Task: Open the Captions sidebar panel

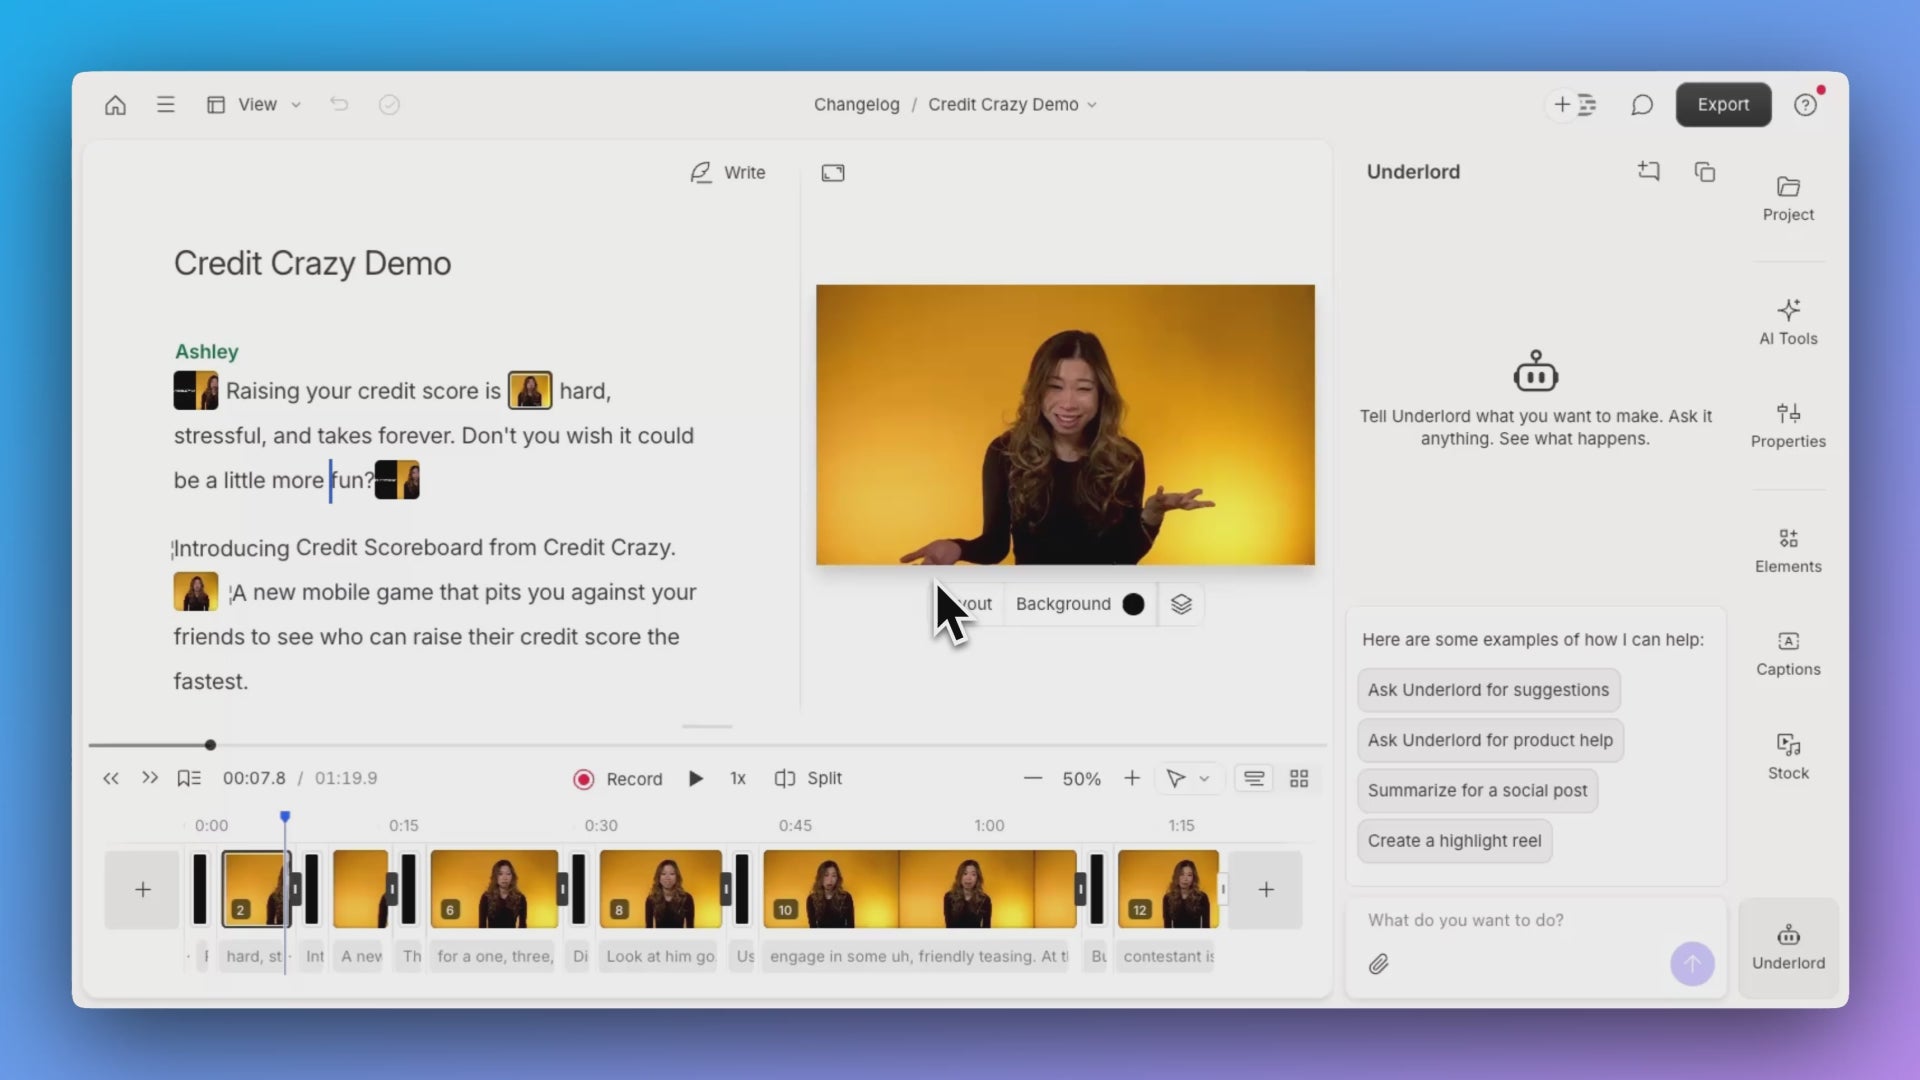Action: point(1788,653)
